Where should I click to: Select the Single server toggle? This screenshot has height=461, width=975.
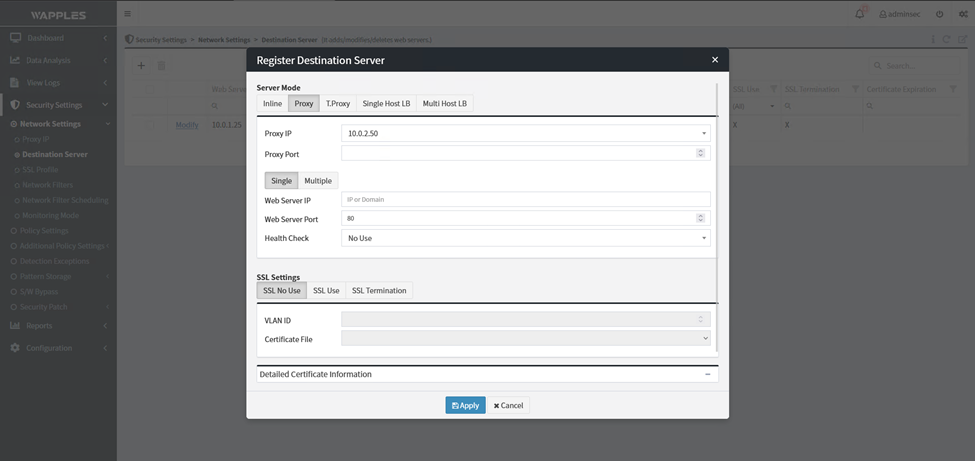(x=281, y=181)
